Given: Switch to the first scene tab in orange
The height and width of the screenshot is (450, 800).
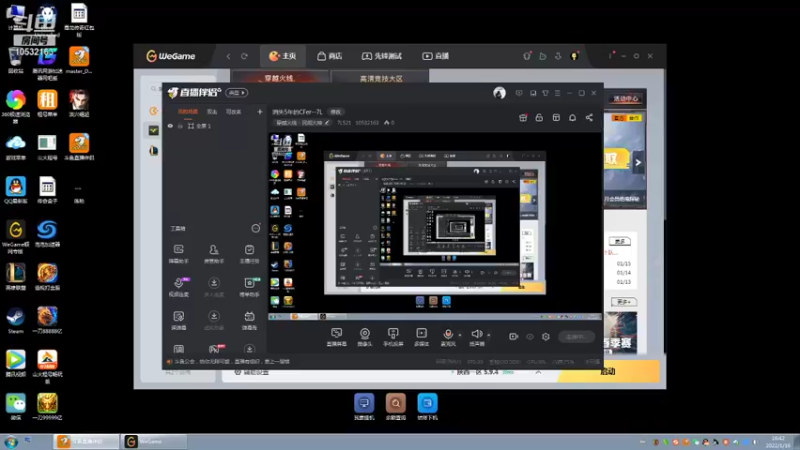Looking at the screenshot, I should [x=187, y=112].
